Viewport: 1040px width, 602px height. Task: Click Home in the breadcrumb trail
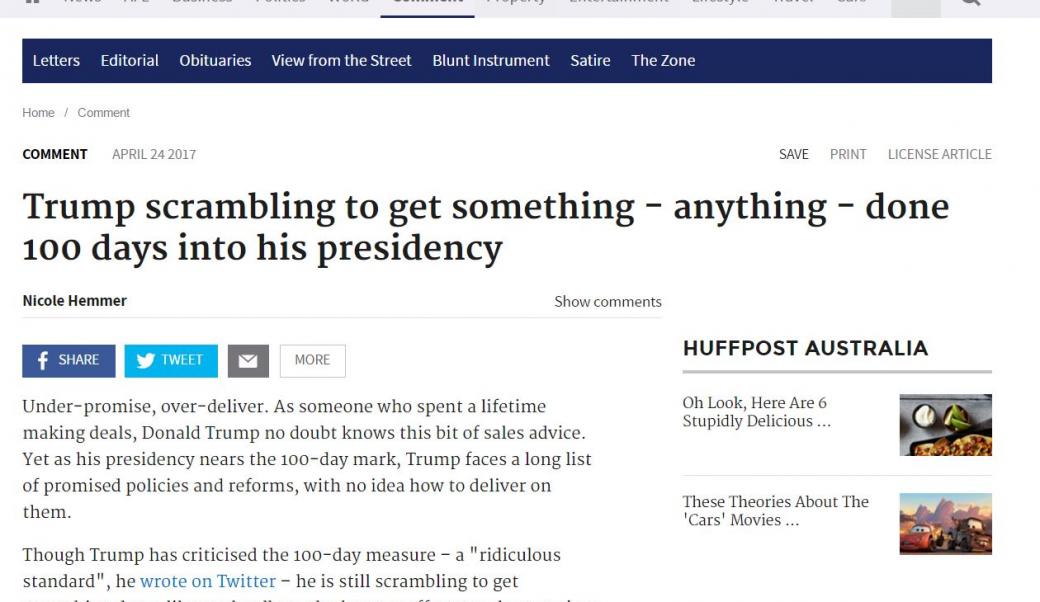click(x=38, y=112)
